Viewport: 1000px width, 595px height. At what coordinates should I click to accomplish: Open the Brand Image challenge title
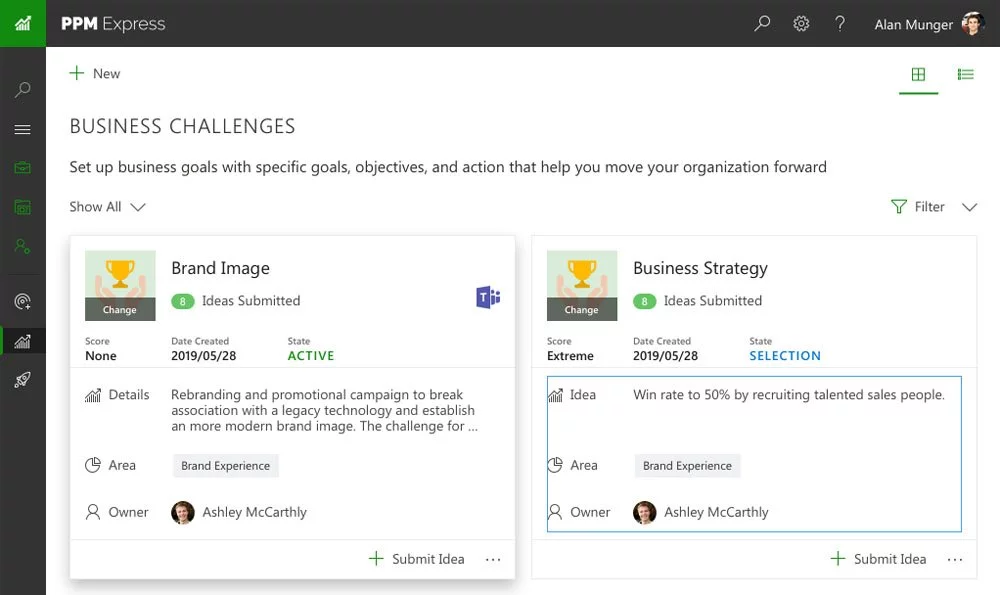220,268
